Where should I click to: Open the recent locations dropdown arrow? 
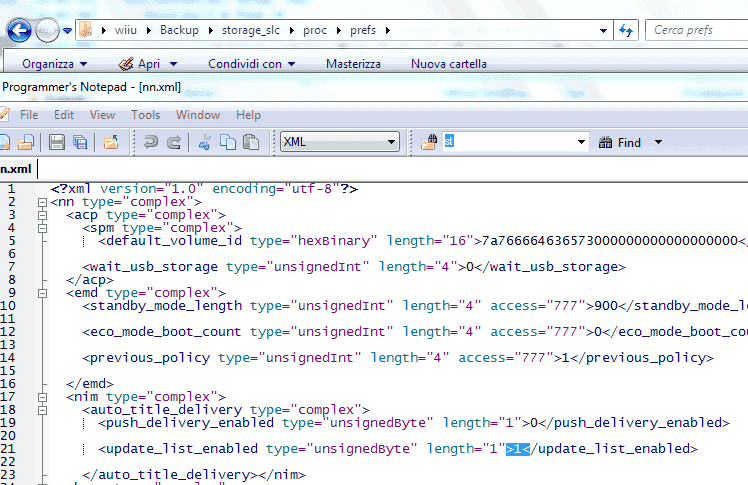tap(67, 31)
